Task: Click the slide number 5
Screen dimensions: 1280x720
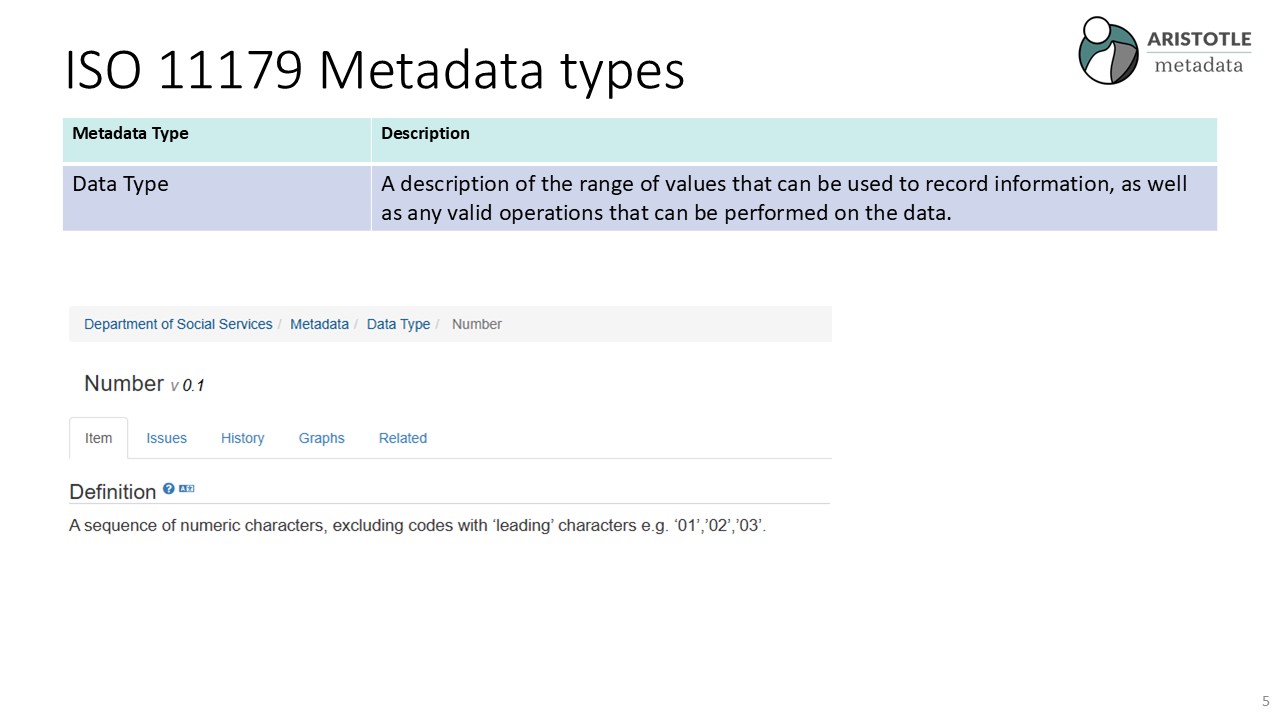Action: click(1265, 701)
